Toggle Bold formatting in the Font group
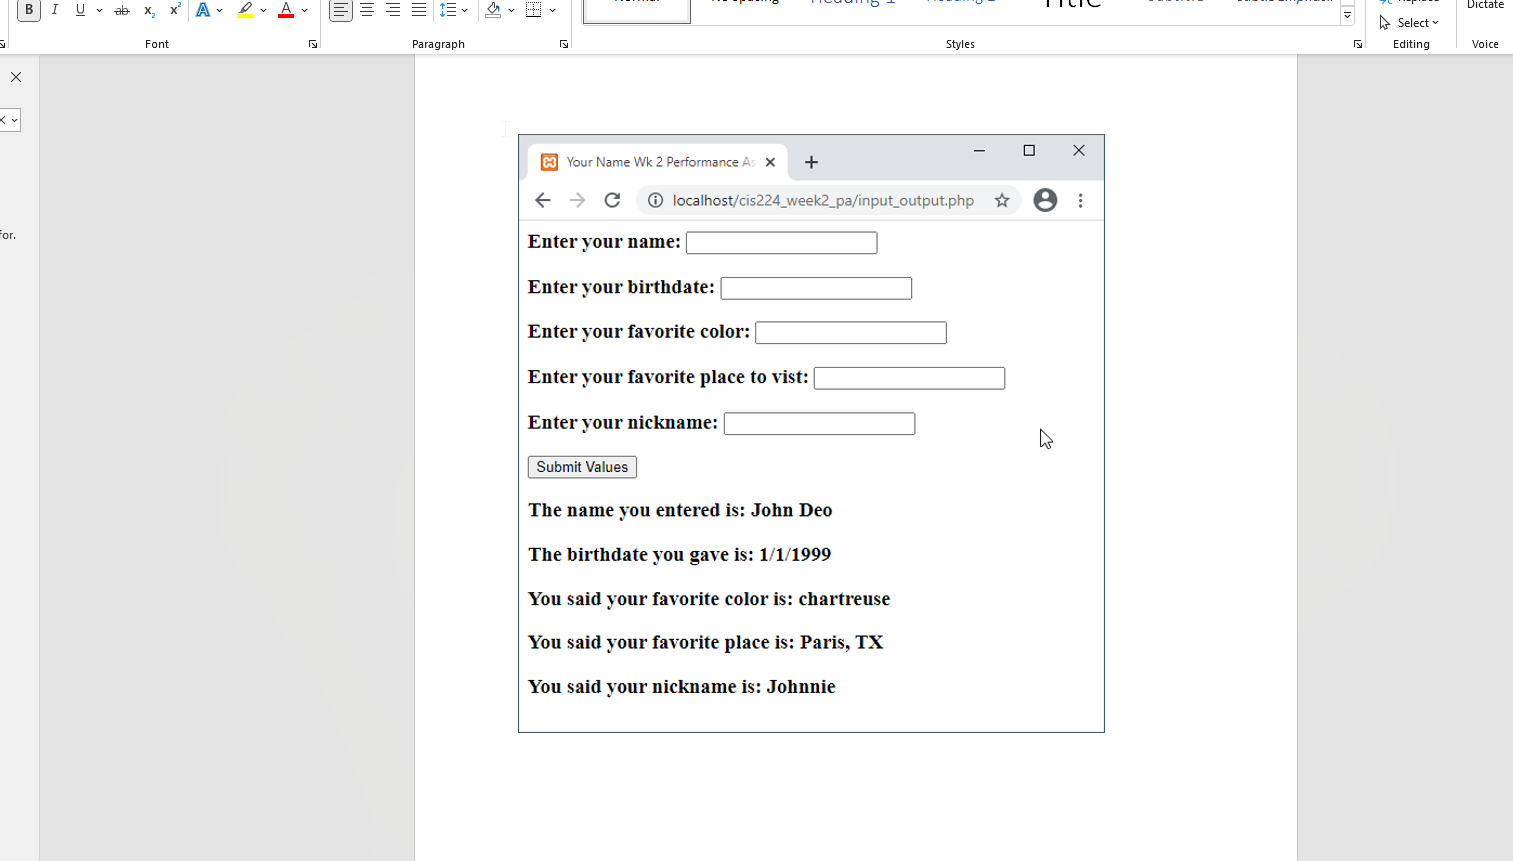The height and width of the screenshot is (861, 1513). pyautogui.click(x=29, y=10)
